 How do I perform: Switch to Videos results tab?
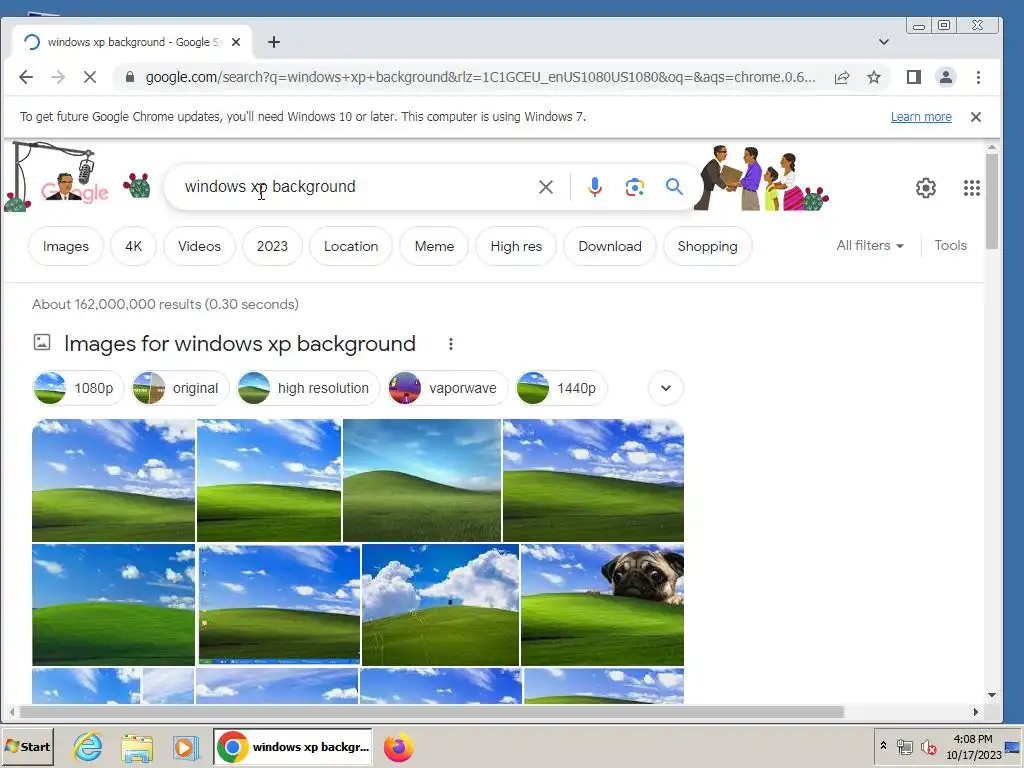pyautogui.click(x=199, y=246)
